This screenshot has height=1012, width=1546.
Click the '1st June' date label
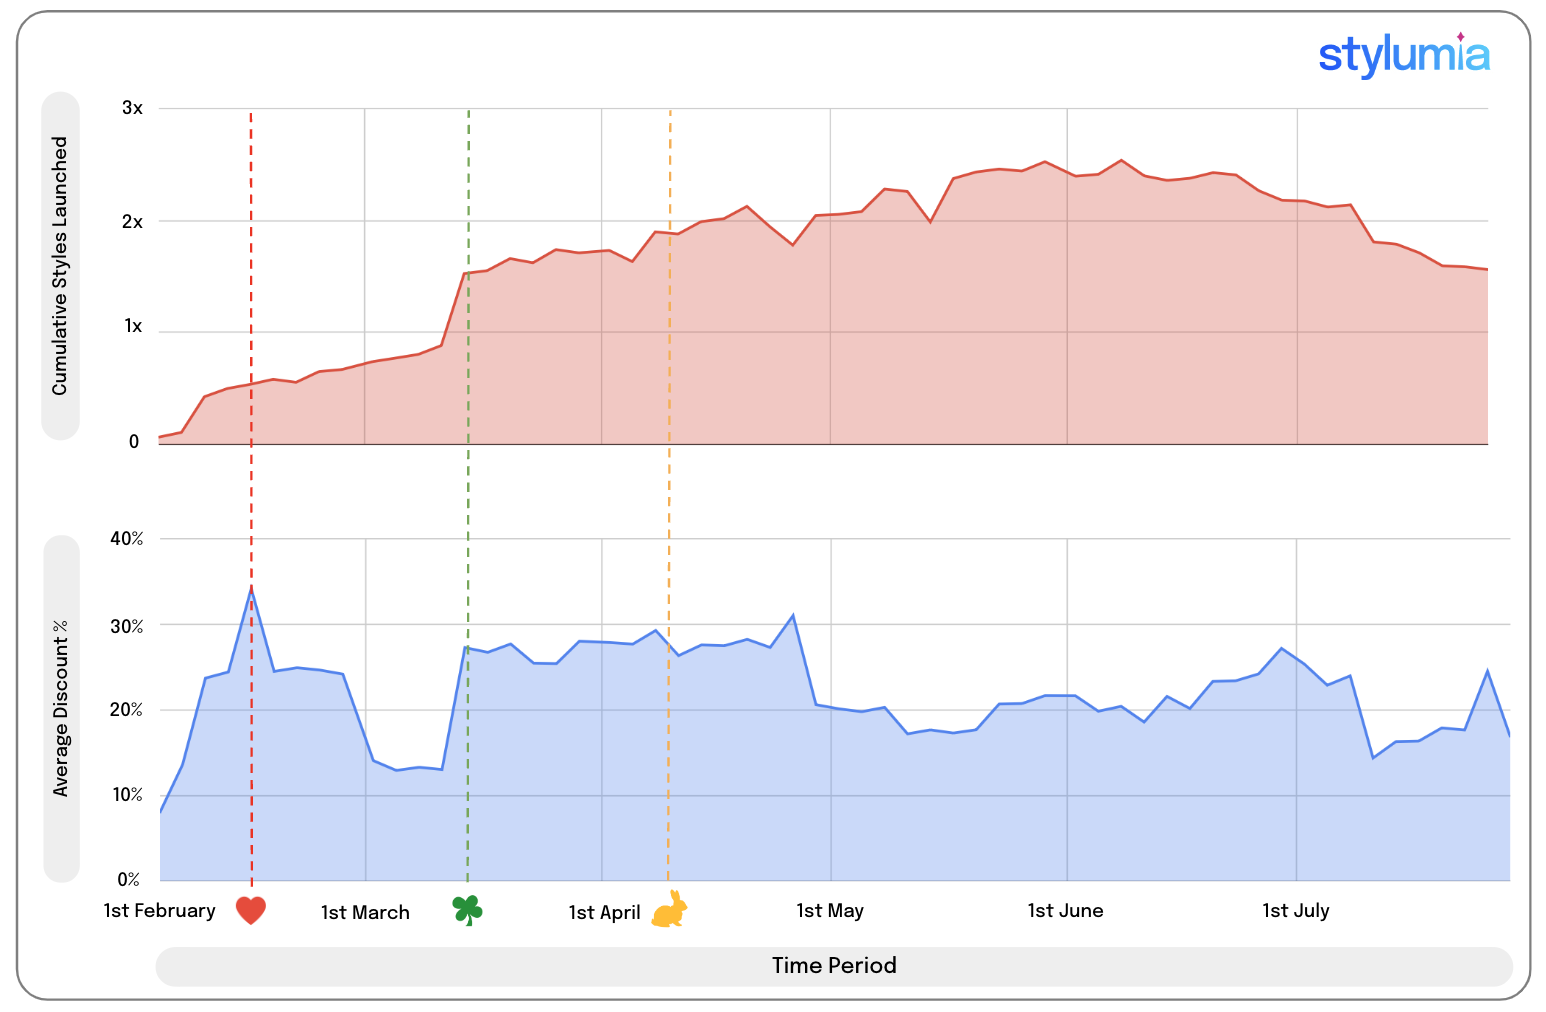pyautogui.click(x=1065, y=911)
